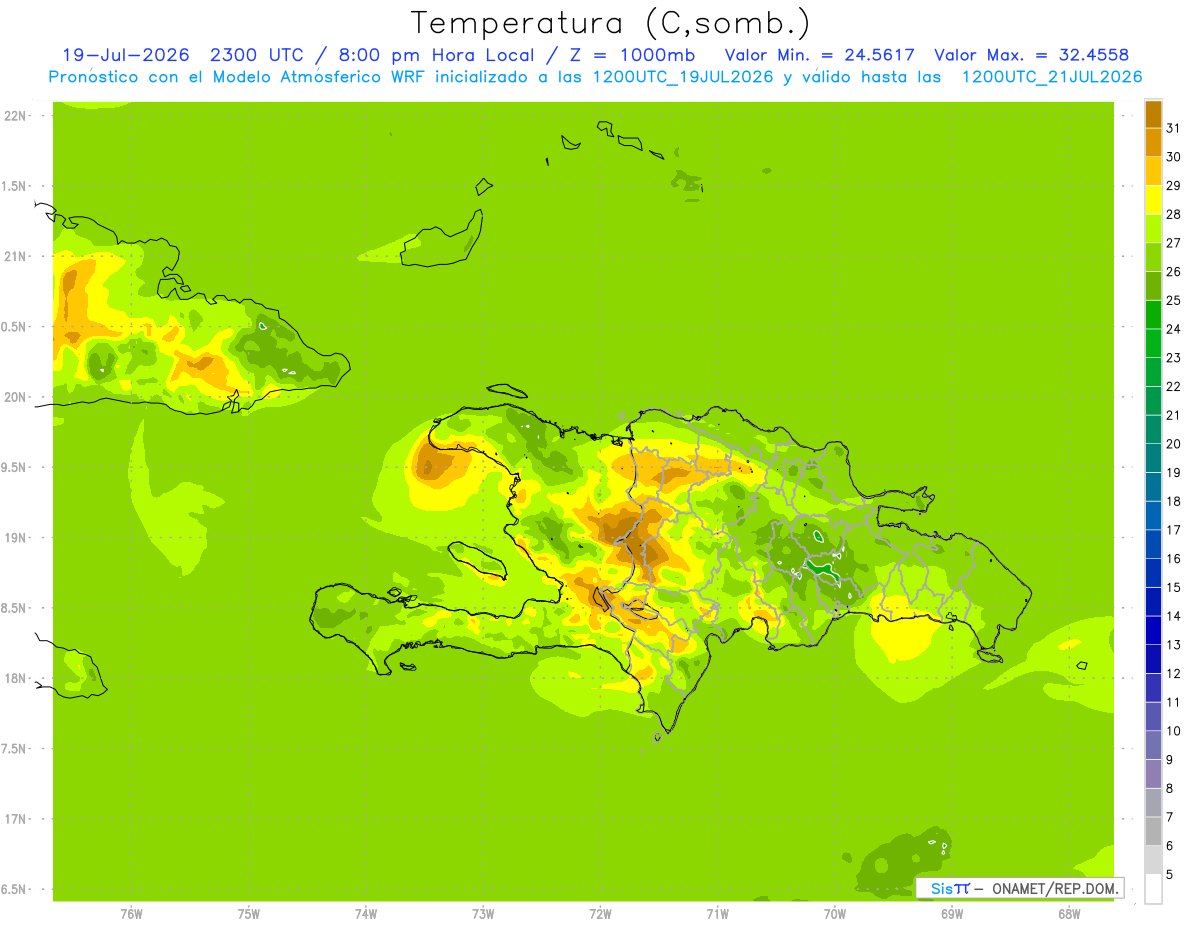
Task: Click the 7.5N latitude axis label
Action: (x=15, y=748)
